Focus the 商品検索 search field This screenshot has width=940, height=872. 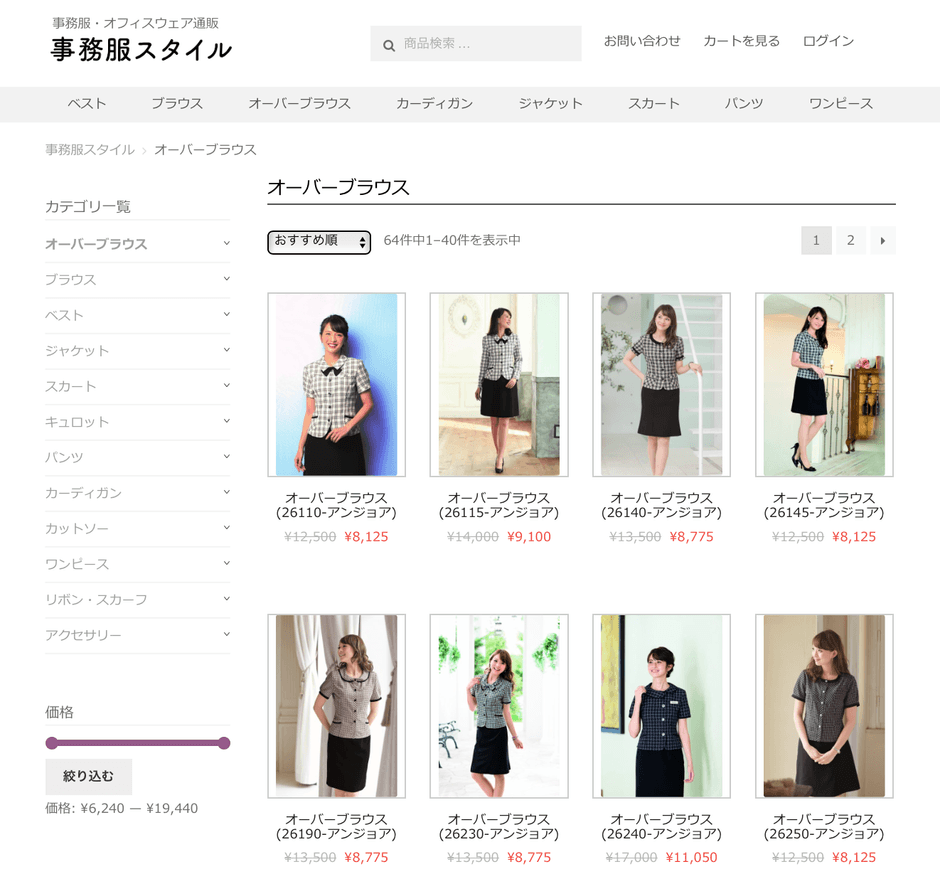tap(485, 44)
